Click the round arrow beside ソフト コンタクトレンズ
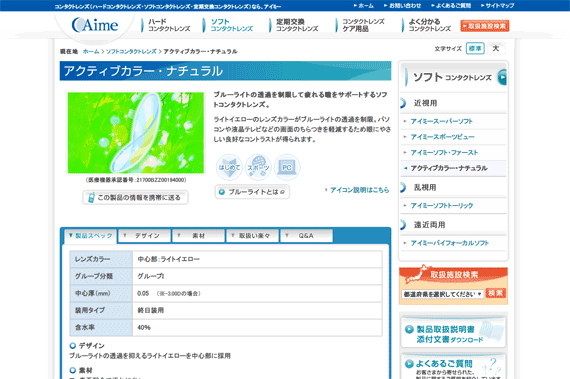Screen dimensions: 570x379 pos(502,77)
